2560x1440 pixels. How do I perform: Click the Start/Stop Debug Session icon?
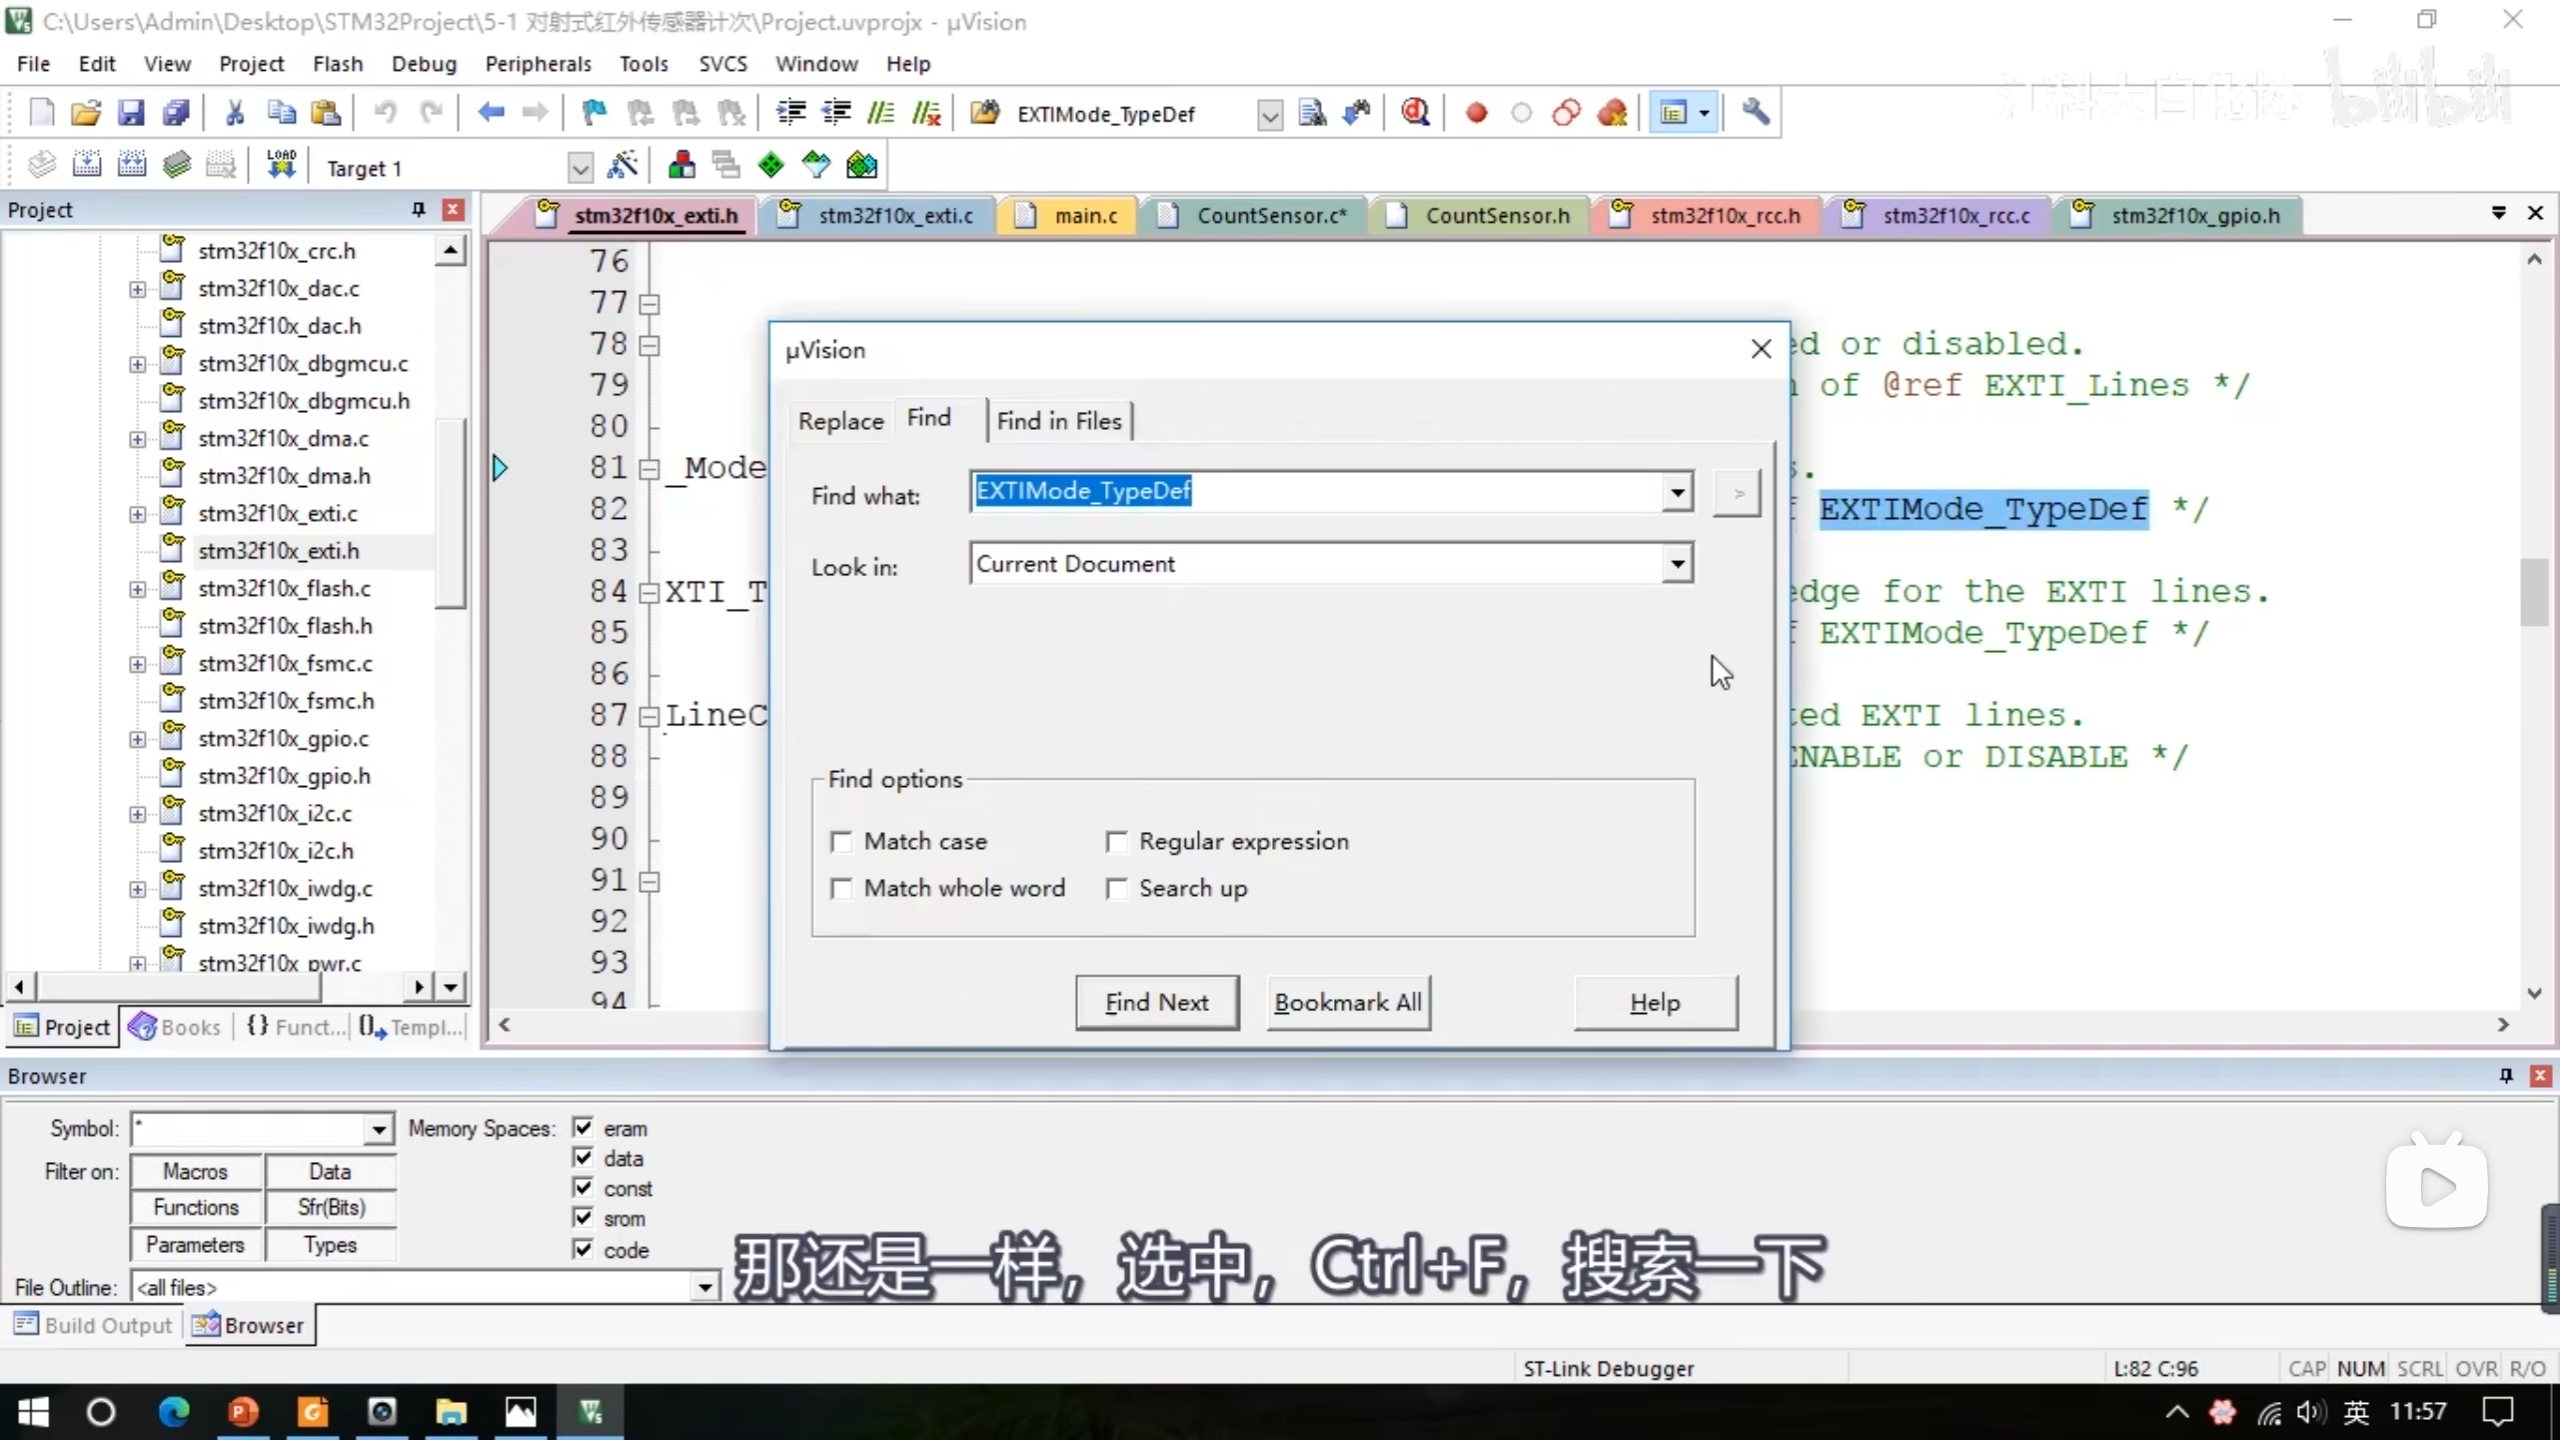tap(1415, 113)
